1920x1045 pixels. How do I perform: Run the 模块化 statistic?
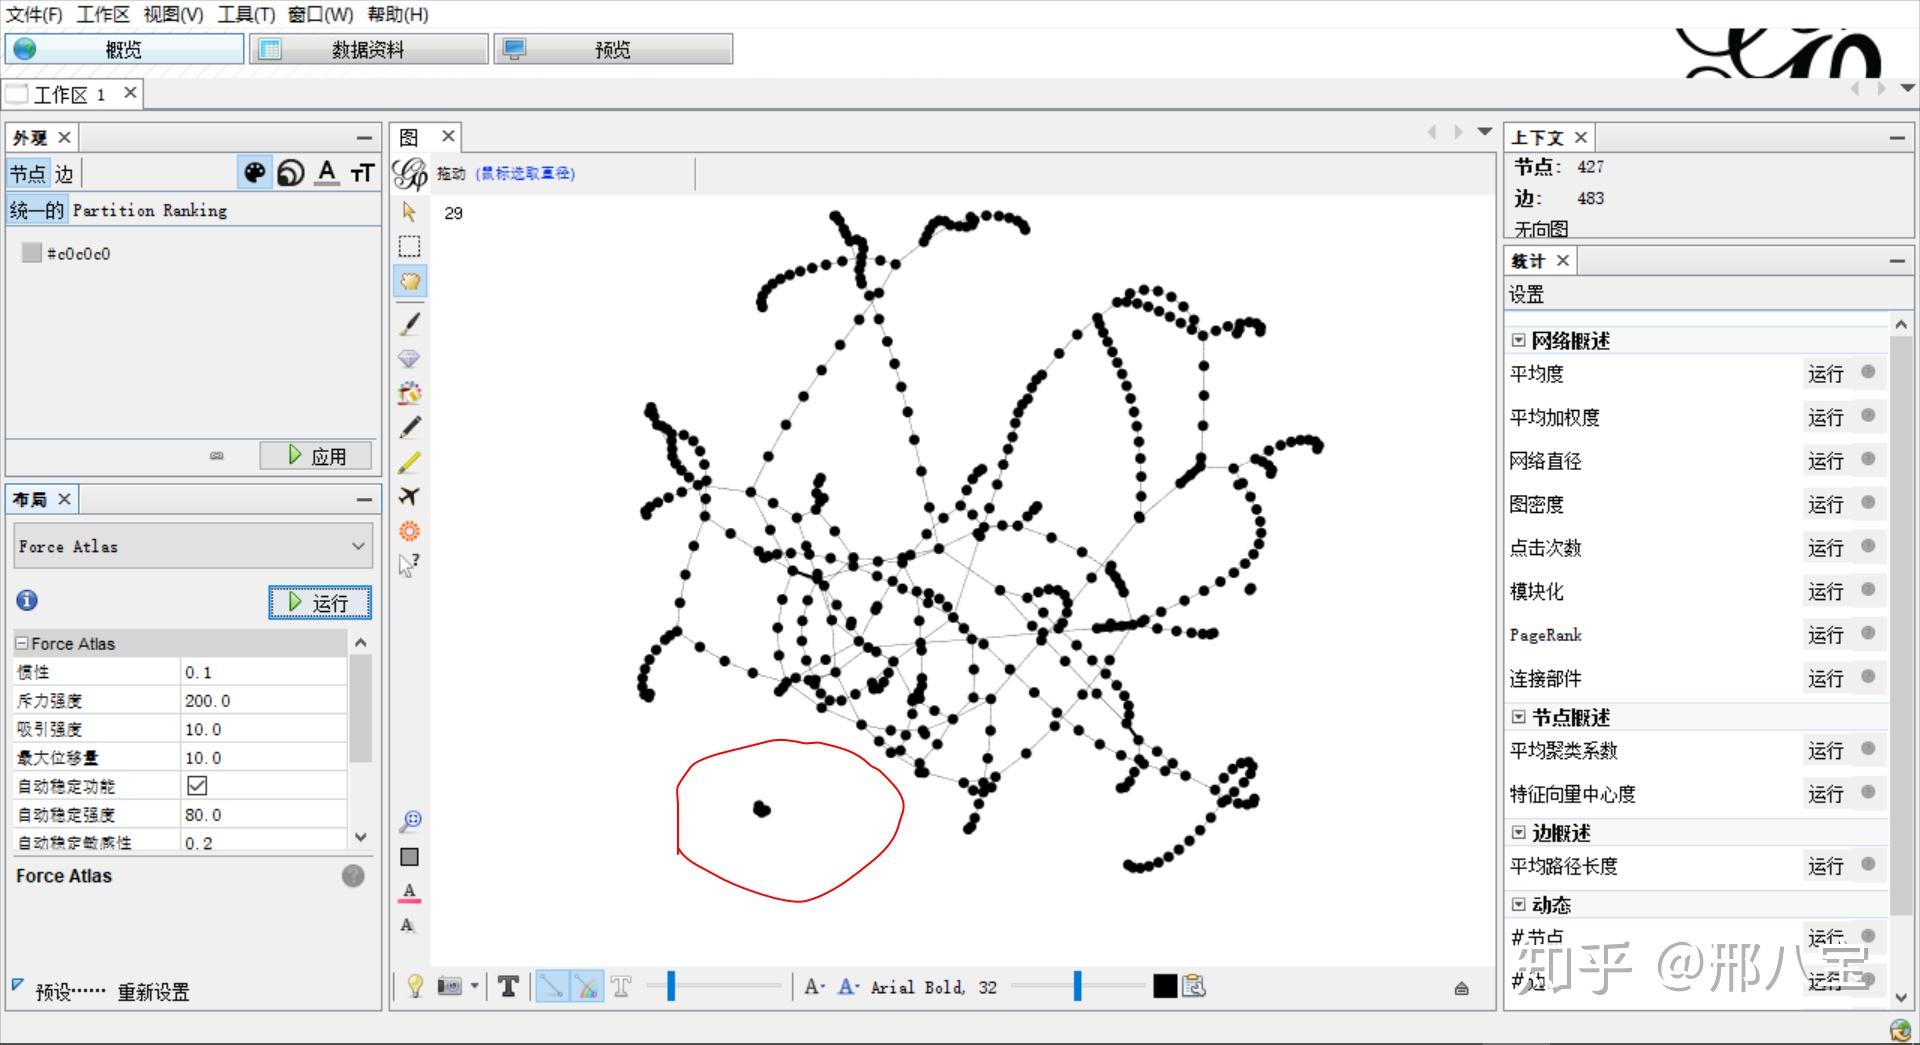coord(1825,592)
